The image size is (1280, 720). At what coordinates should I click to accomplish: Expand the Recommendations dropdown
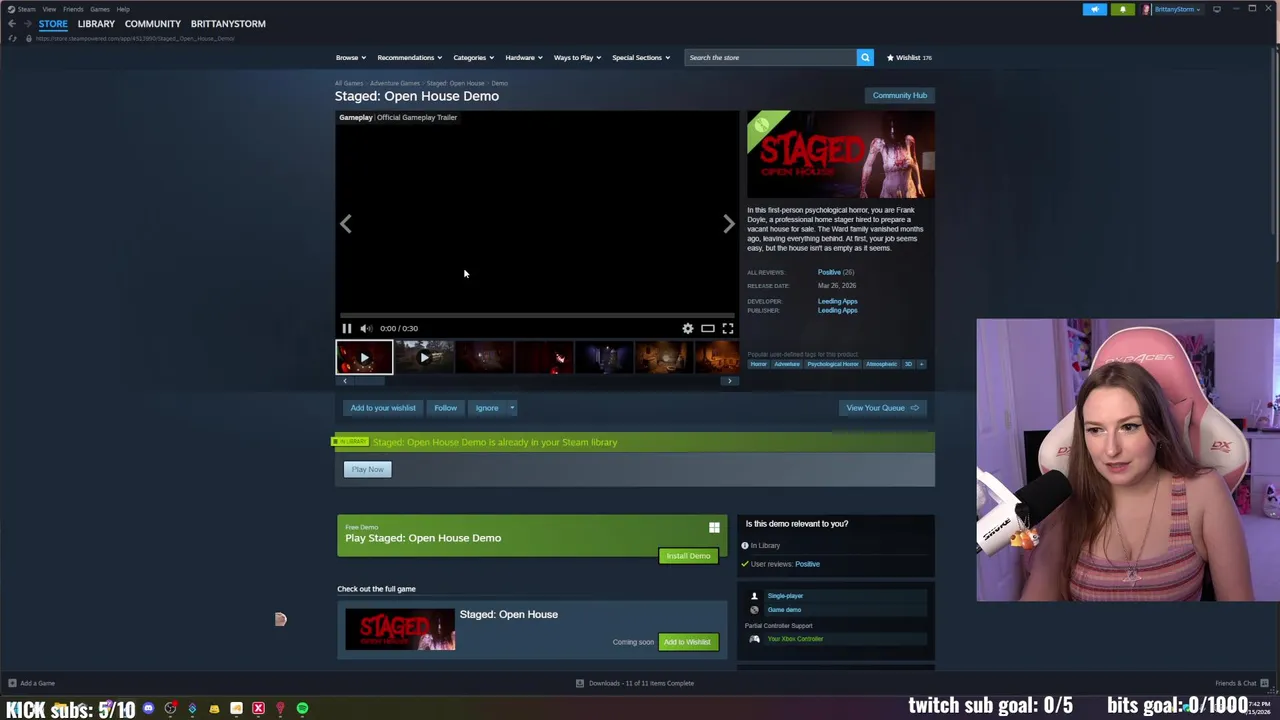pos(410,57)
